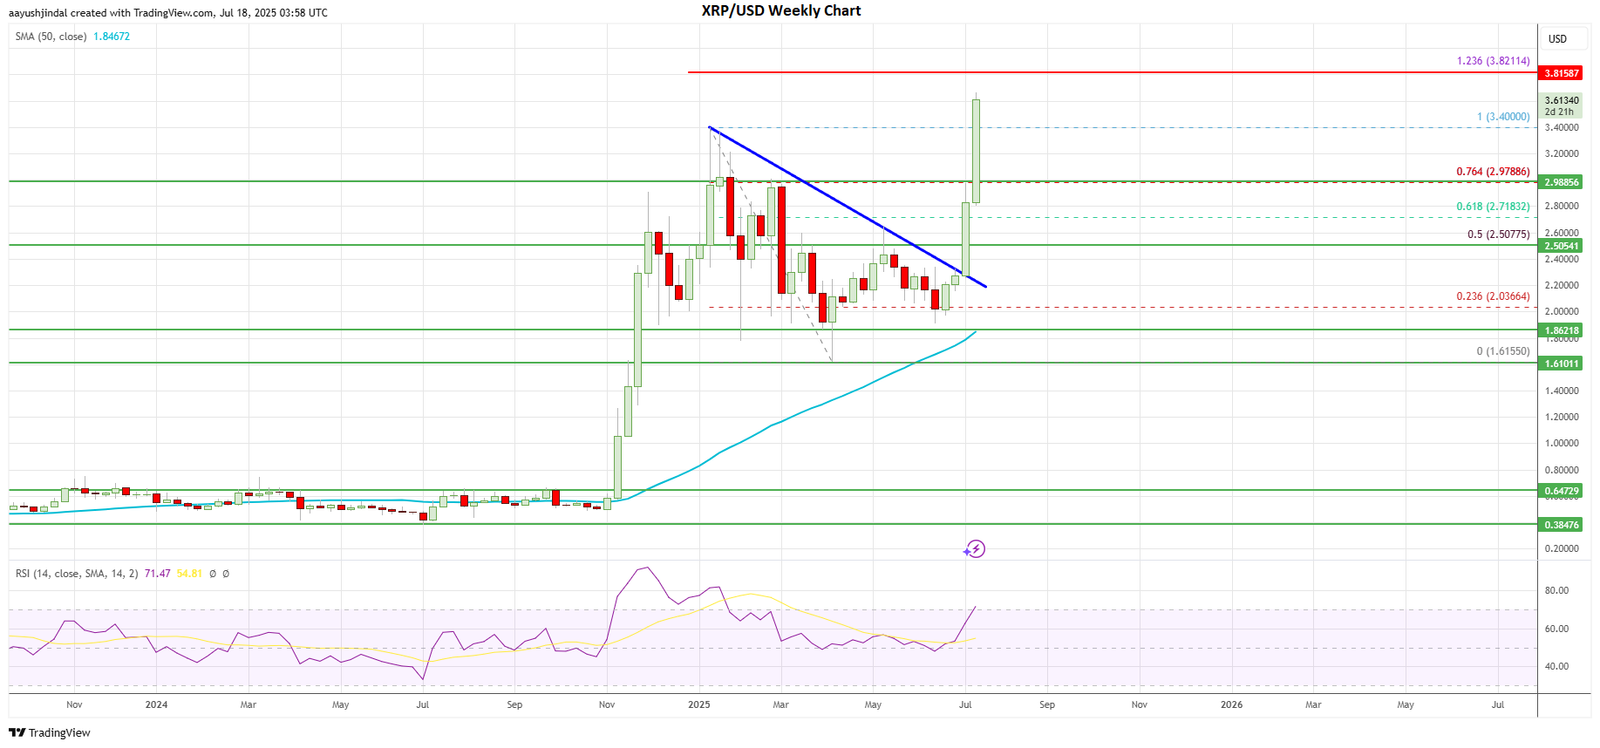Click the RSI value 71.47 in purple
The width and height of the screenshot is (1600, 748).
coord(157,574)
